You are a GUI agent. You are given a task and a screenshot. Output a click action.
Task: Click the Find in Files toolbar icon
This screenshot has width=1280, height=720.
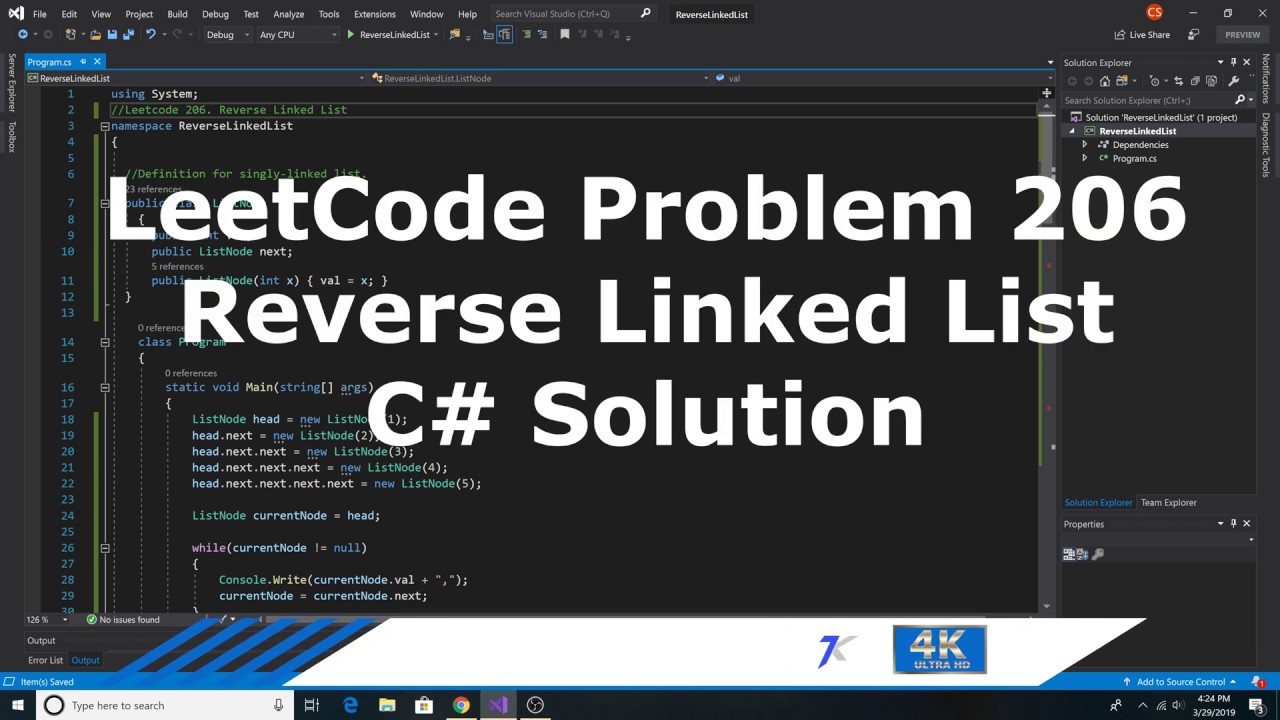[454, 34]
